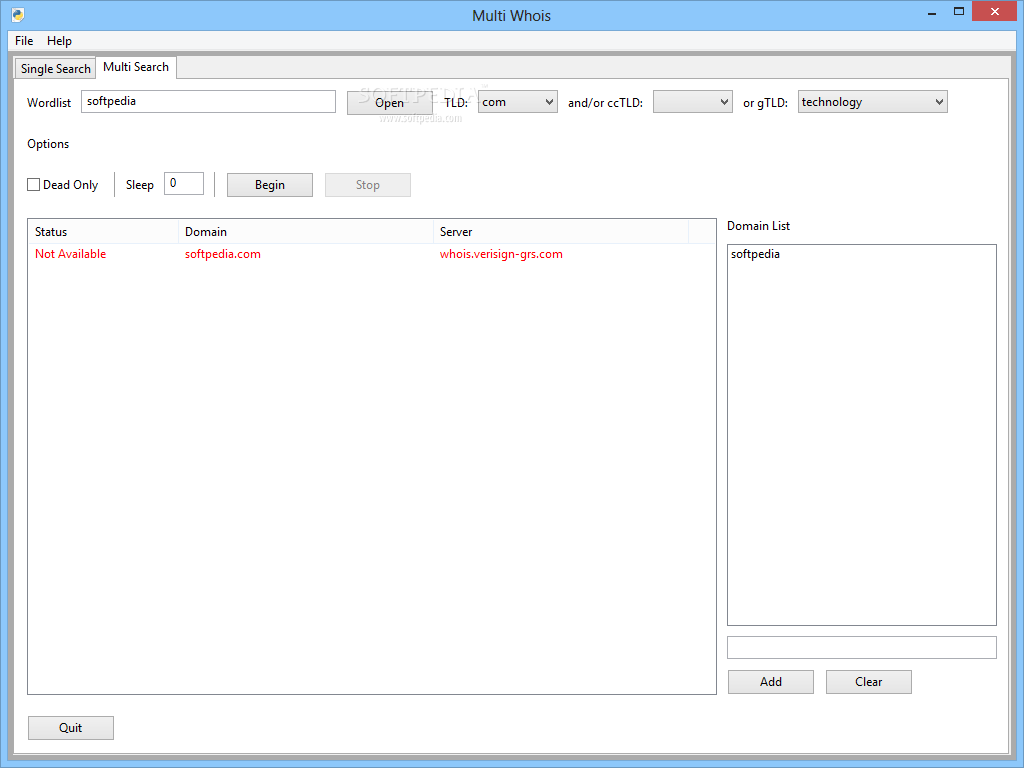Close the Multi Whois window
This screenshot has height=768, width=1024.
995,12
